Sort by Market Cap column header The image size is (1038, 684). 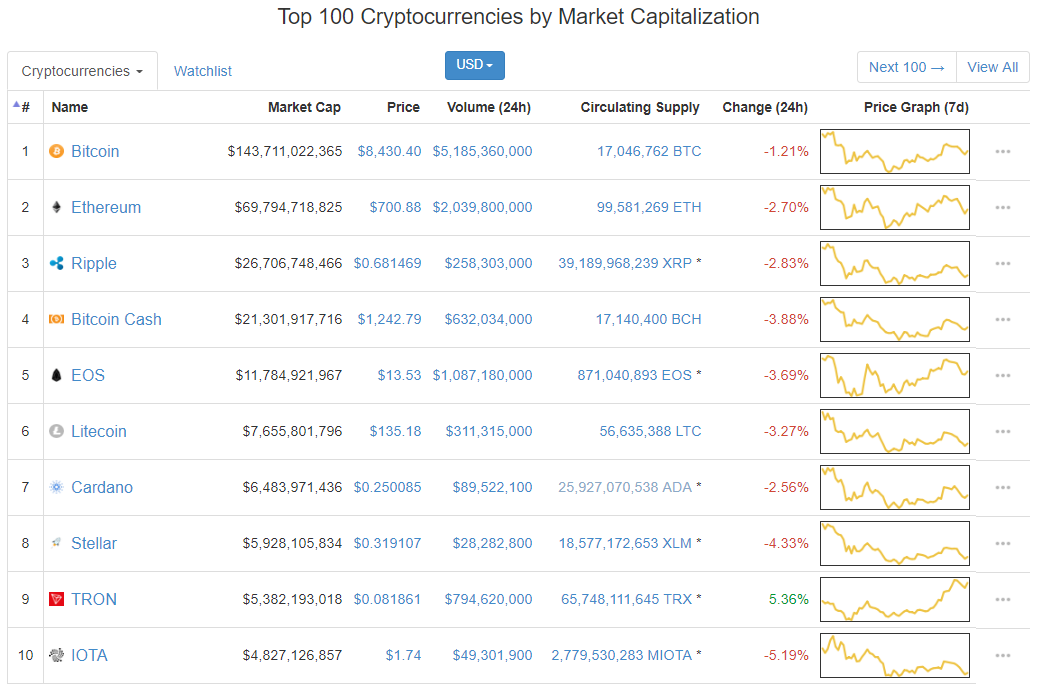coord(304,107)
